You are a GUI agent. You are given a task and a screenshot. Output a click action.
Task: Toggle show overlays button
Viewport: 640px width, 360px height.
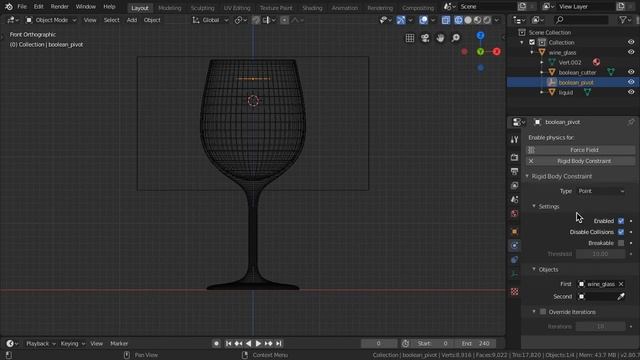[424, 20]
